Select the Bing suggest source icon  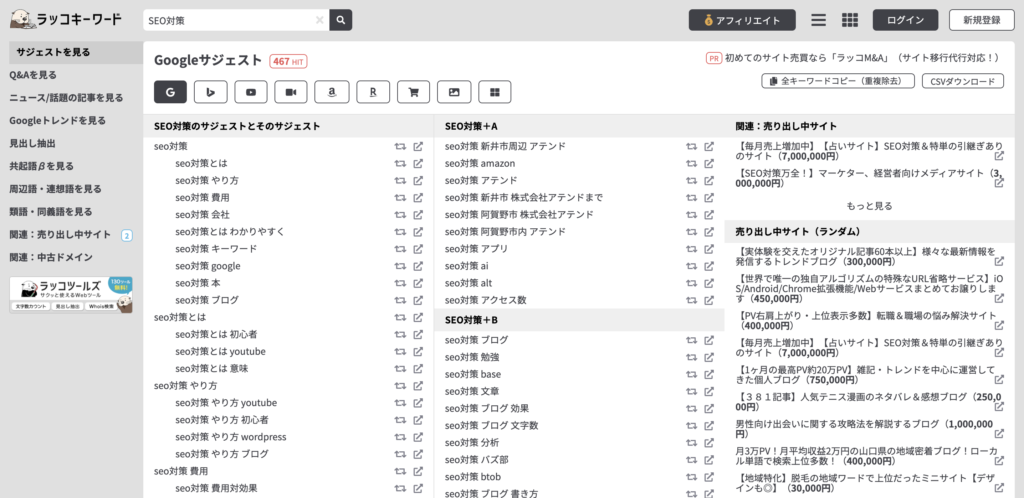211,92
